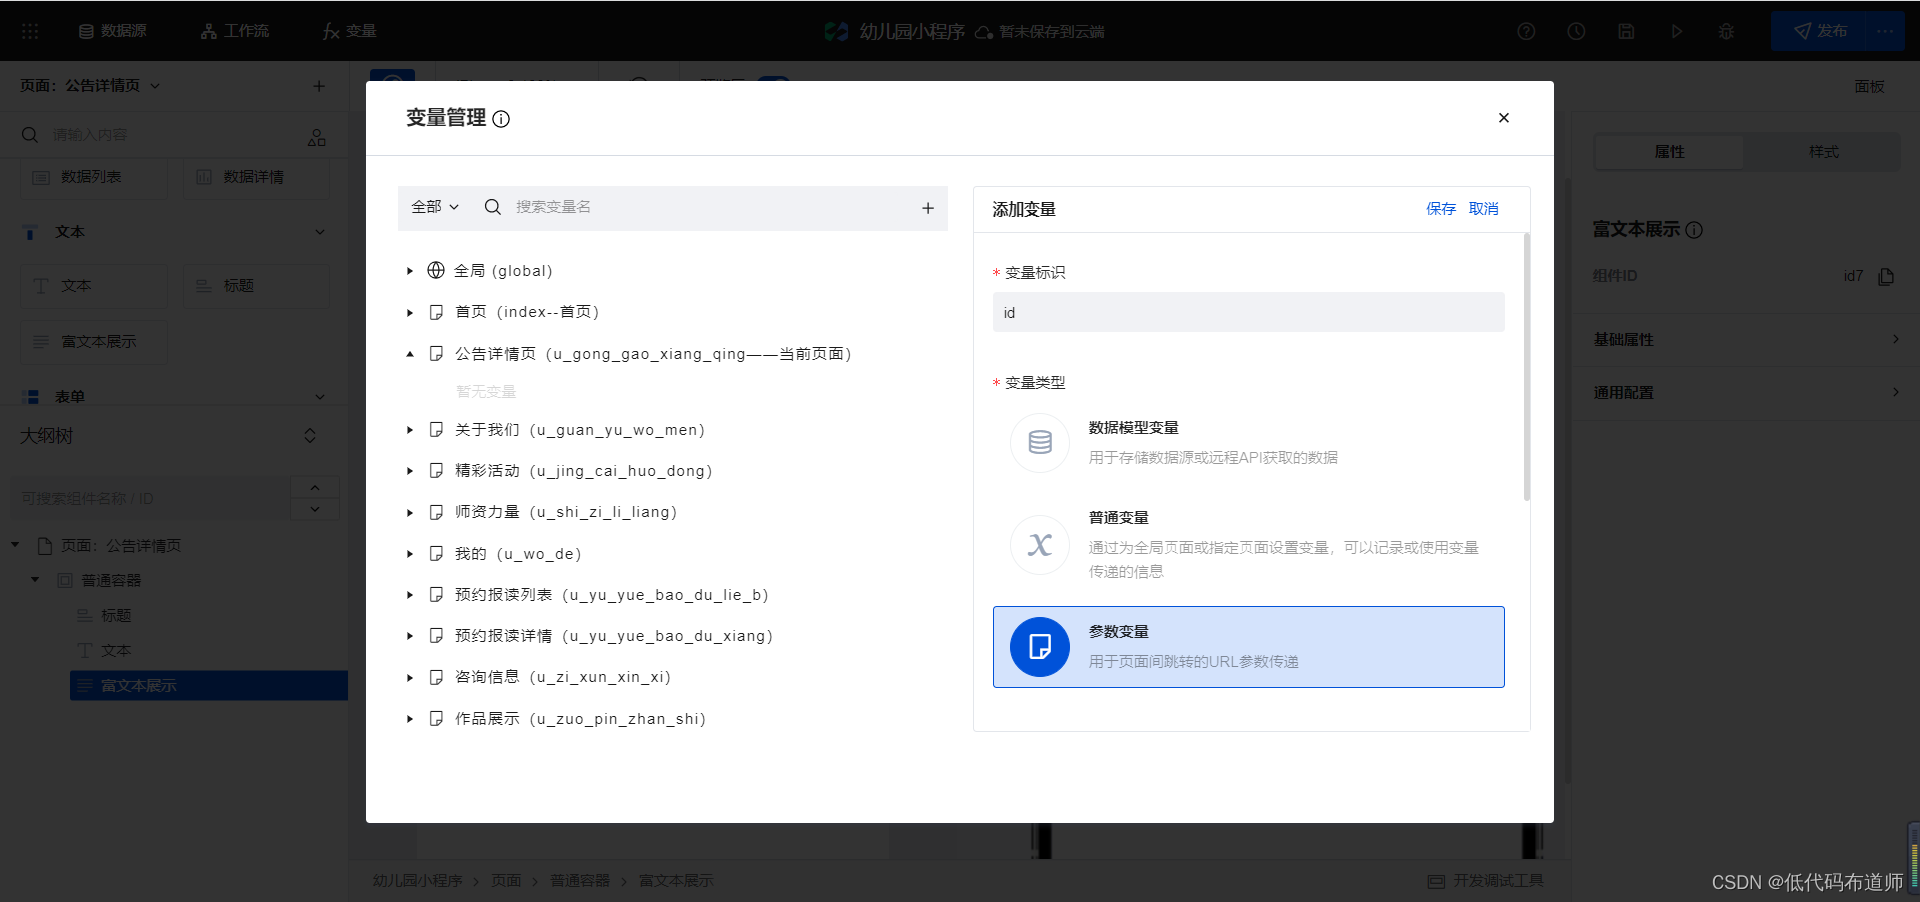Click the 发布 publish button

tap(1818, 31)
